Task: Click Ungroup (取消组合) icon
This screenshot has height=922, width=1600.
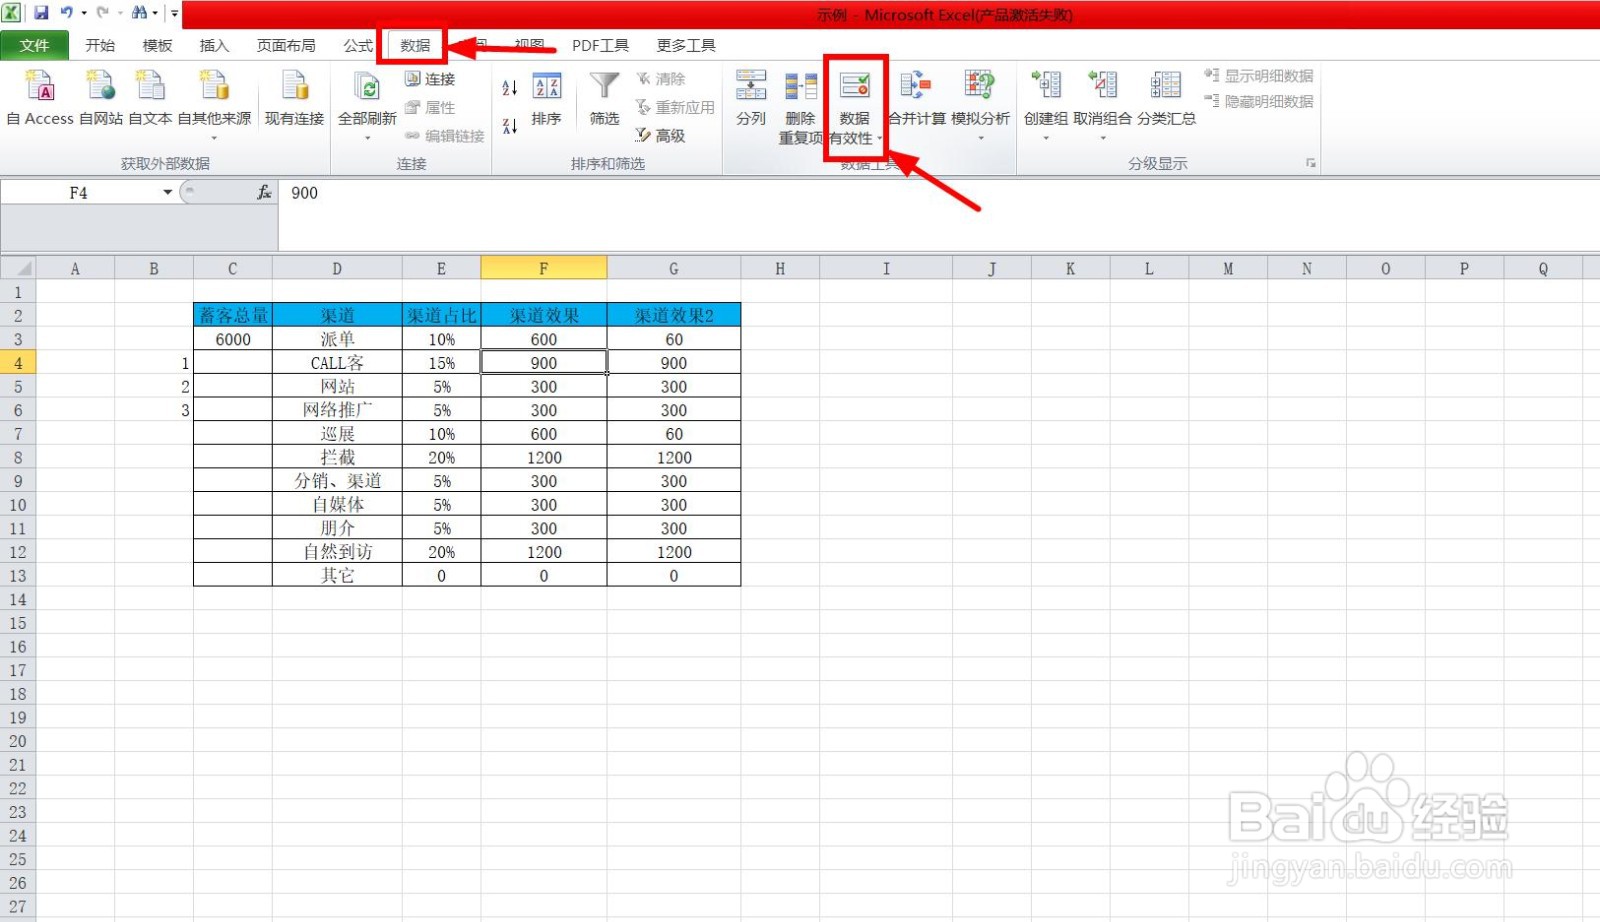Action: (x=1103, y=86)
